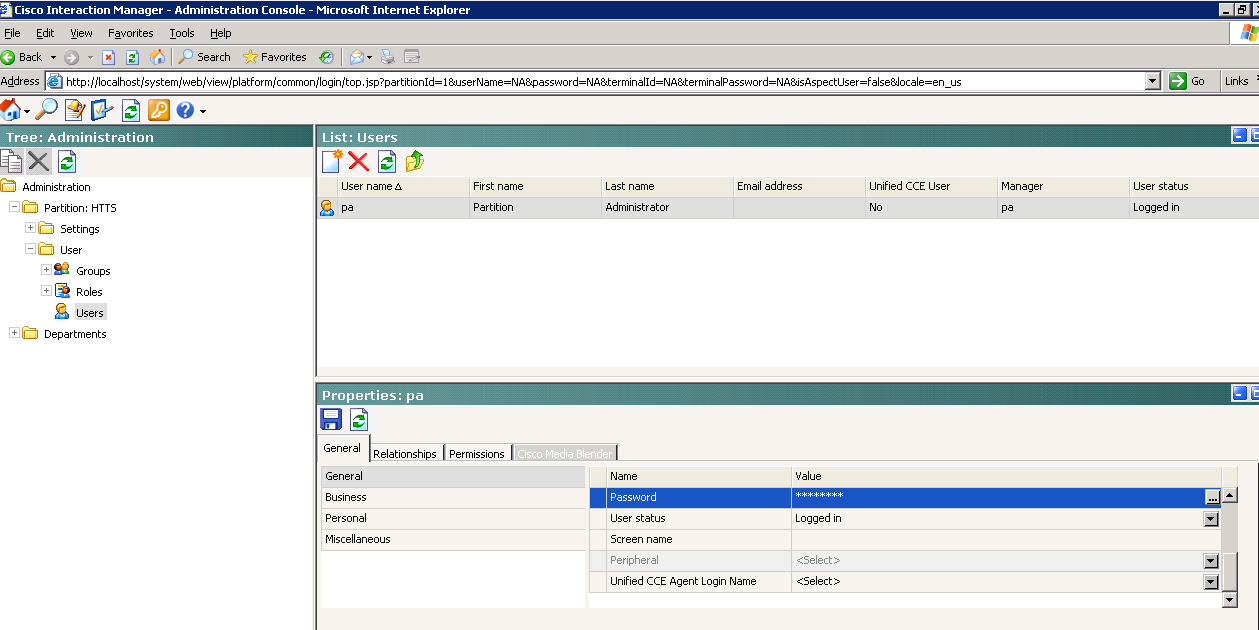Viewport: 1259px width, 630px height.
Task: Expand the Roles node
Action: click(x=46, y=291)
